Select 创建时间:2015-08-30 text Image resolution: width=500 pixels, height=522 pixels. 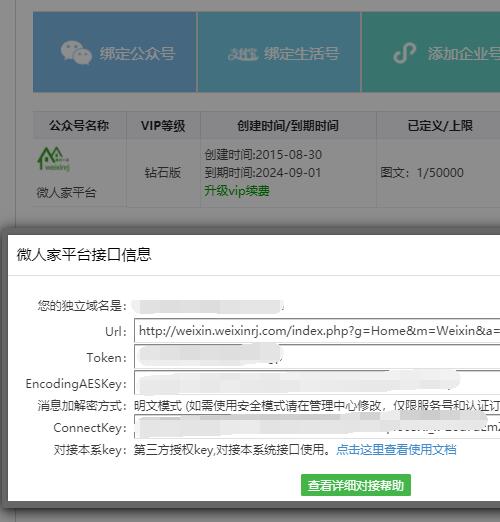pos(263,155)
